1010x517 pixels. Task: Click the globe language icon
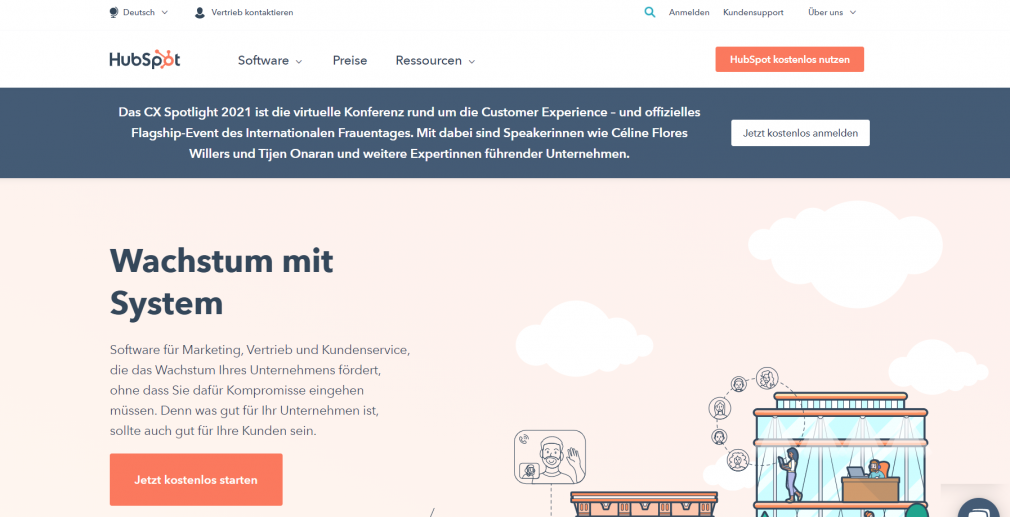(x=114, y=12)
